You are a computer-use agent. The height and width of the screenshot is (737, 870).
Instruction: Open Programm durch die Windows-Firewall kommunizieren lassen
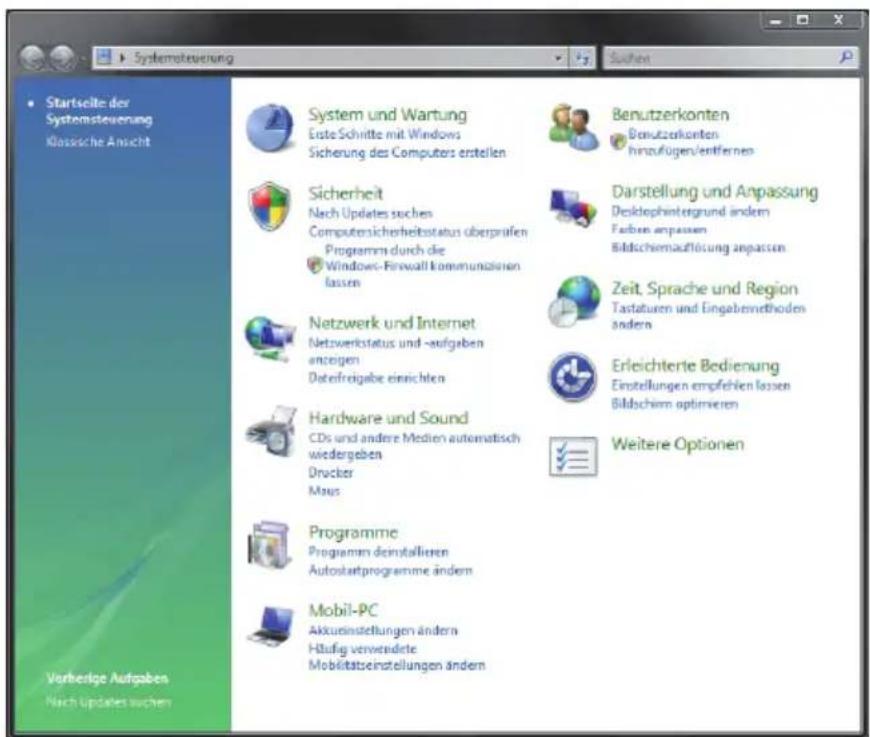[x=422, y=266]
